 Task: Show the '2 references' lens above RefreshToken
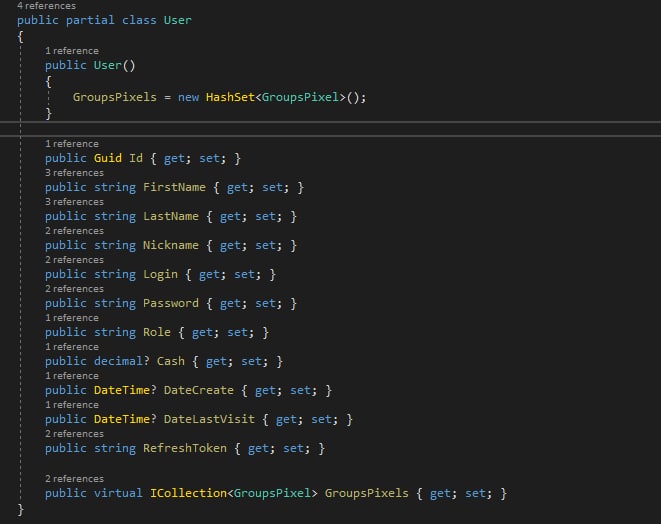74,434
